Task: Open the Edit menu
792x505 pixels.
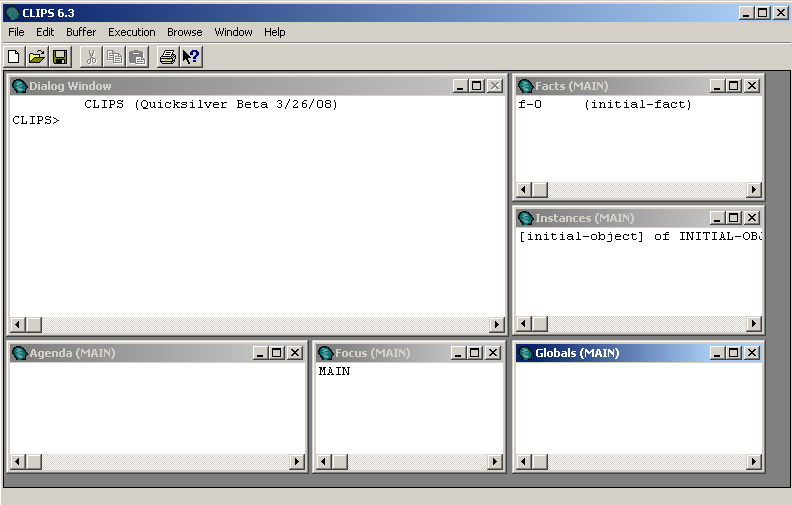Action: click(x=45, y=32)
